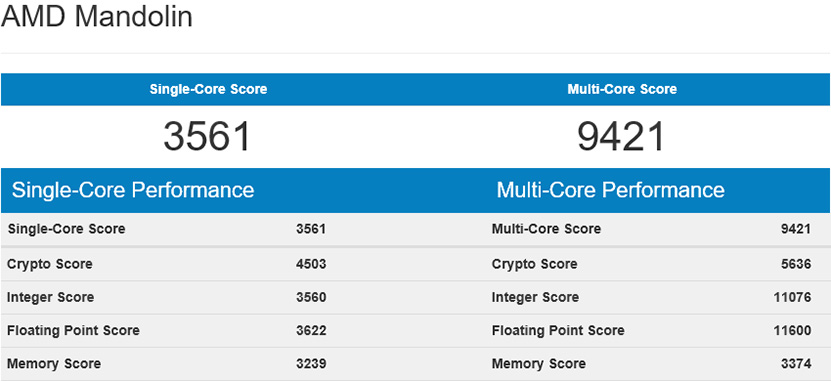Viewport: 831px width, 381px height.
Task: Click the 11600 floating point value
Action: click(x=792, y=331)
